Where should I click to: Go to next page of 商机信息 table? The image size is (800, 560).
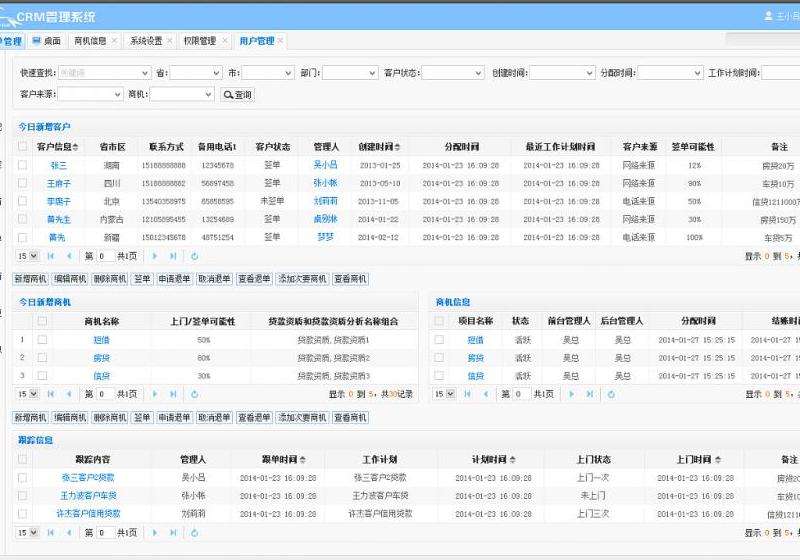[x=571, y=394]
